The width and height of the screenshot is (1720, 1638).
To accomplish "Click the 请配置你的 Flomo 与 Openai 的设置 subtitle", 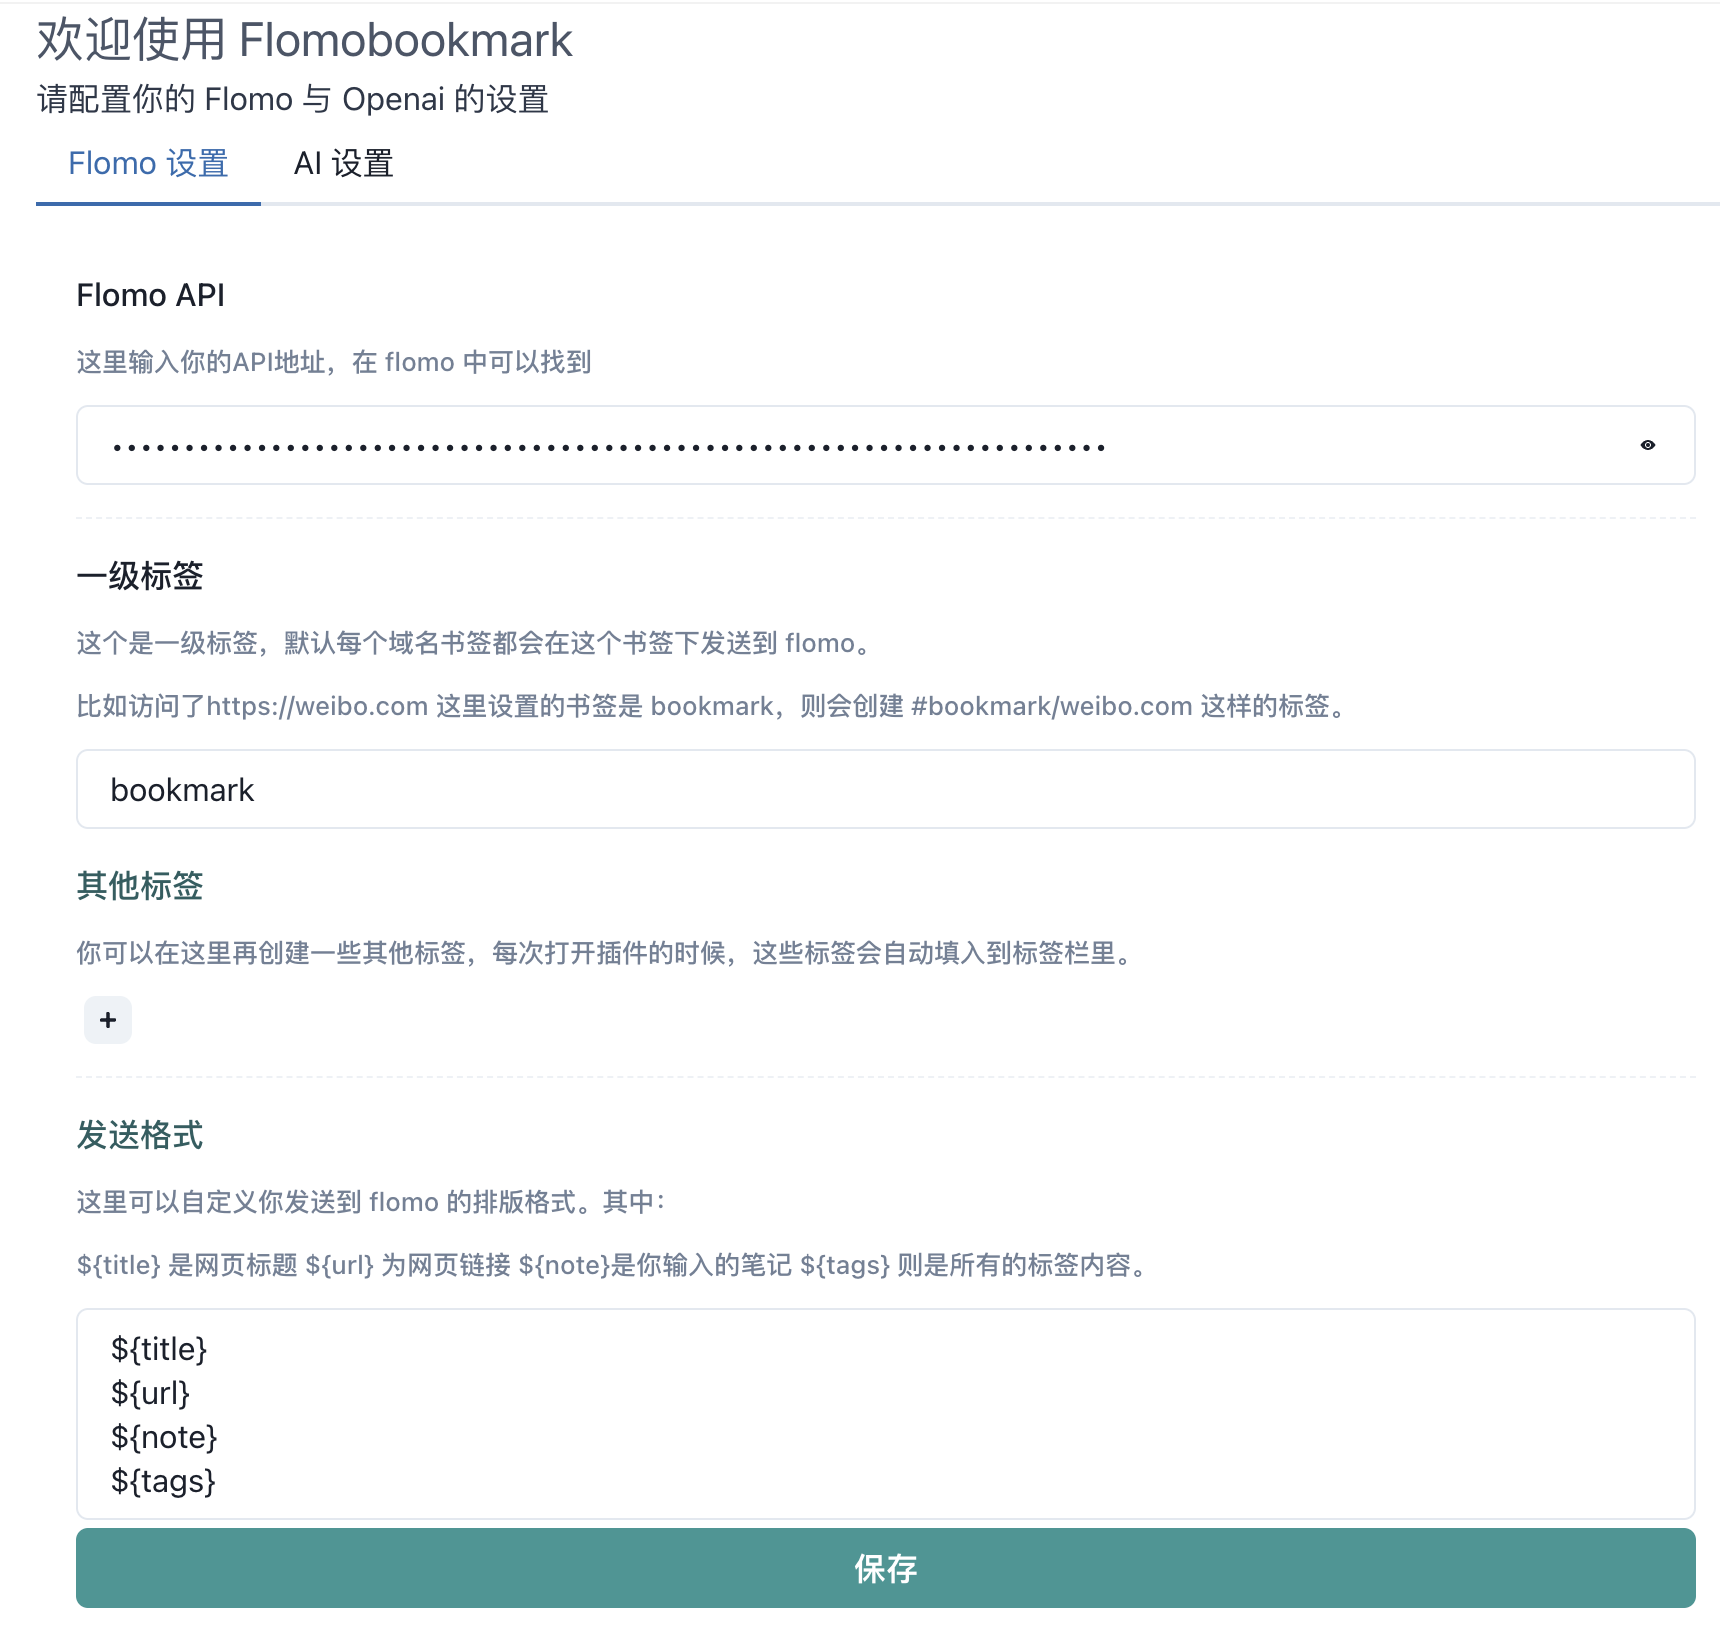I will click(x=293, y=99).
